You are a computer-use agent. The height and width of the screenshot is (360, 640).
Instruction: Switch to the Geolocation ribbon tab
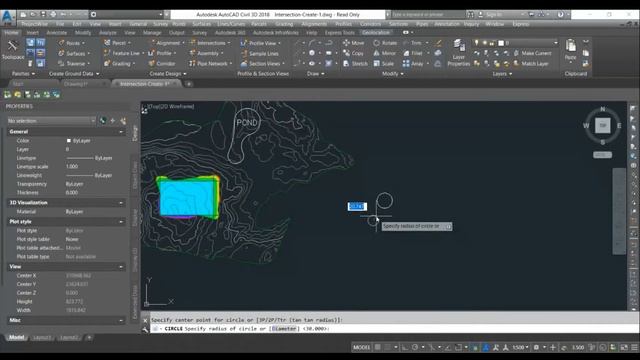[376, 33]
